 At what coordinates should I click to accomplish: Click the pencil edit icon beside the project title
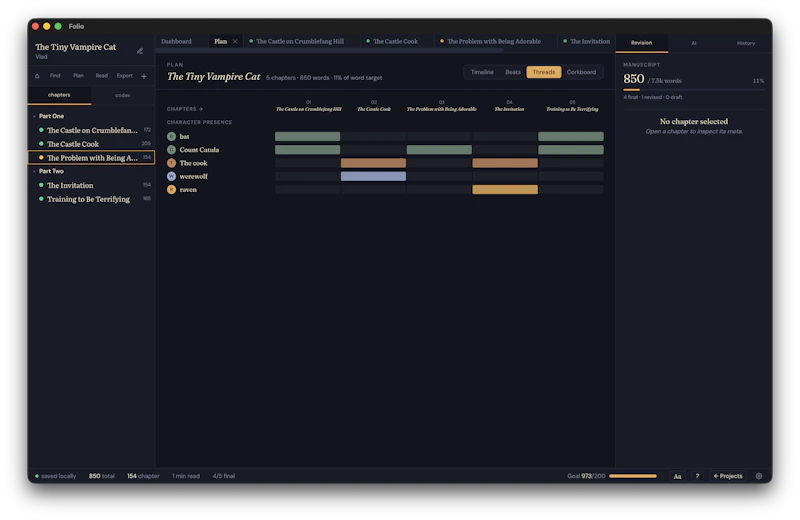point(140,51)
